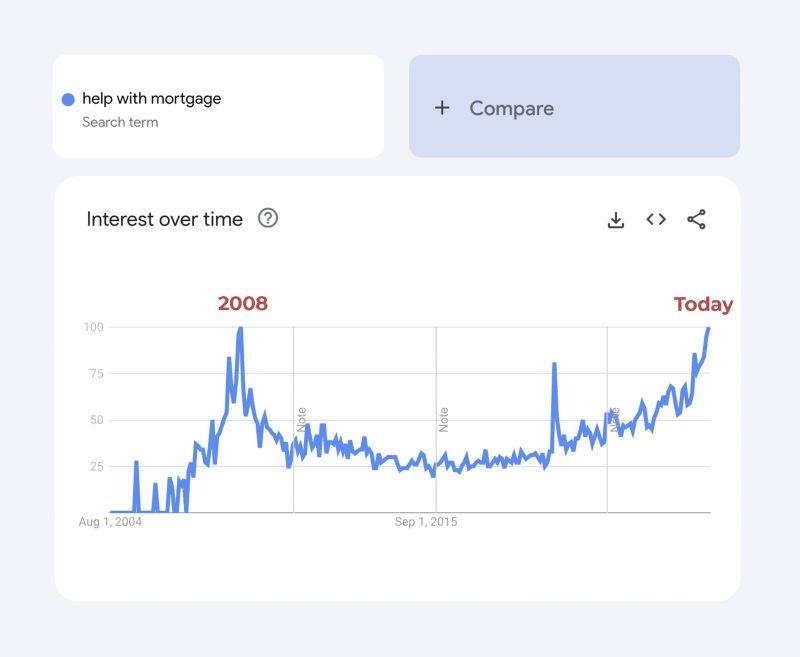Click the angle brackets embed icon
Image resolution: width=800 pixels, height=657 pixels.
(x=656, y=219)
